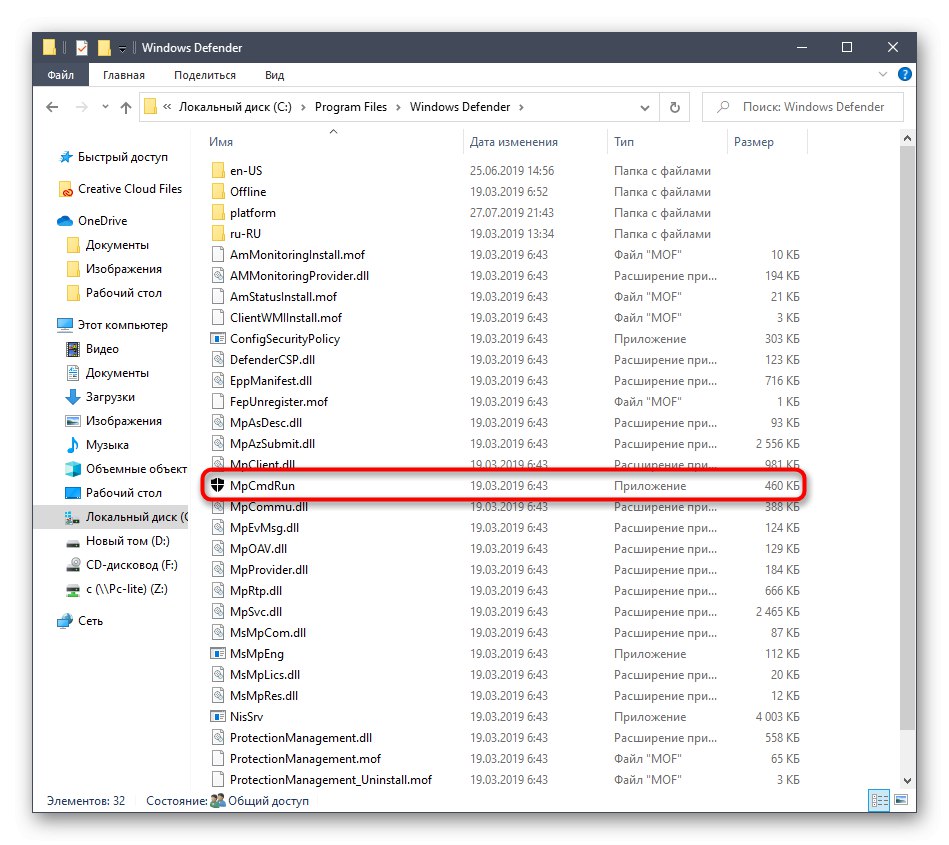949x845 pixels.
Task: Switch to the Главная ribbon tab
Action: (123, 75)
